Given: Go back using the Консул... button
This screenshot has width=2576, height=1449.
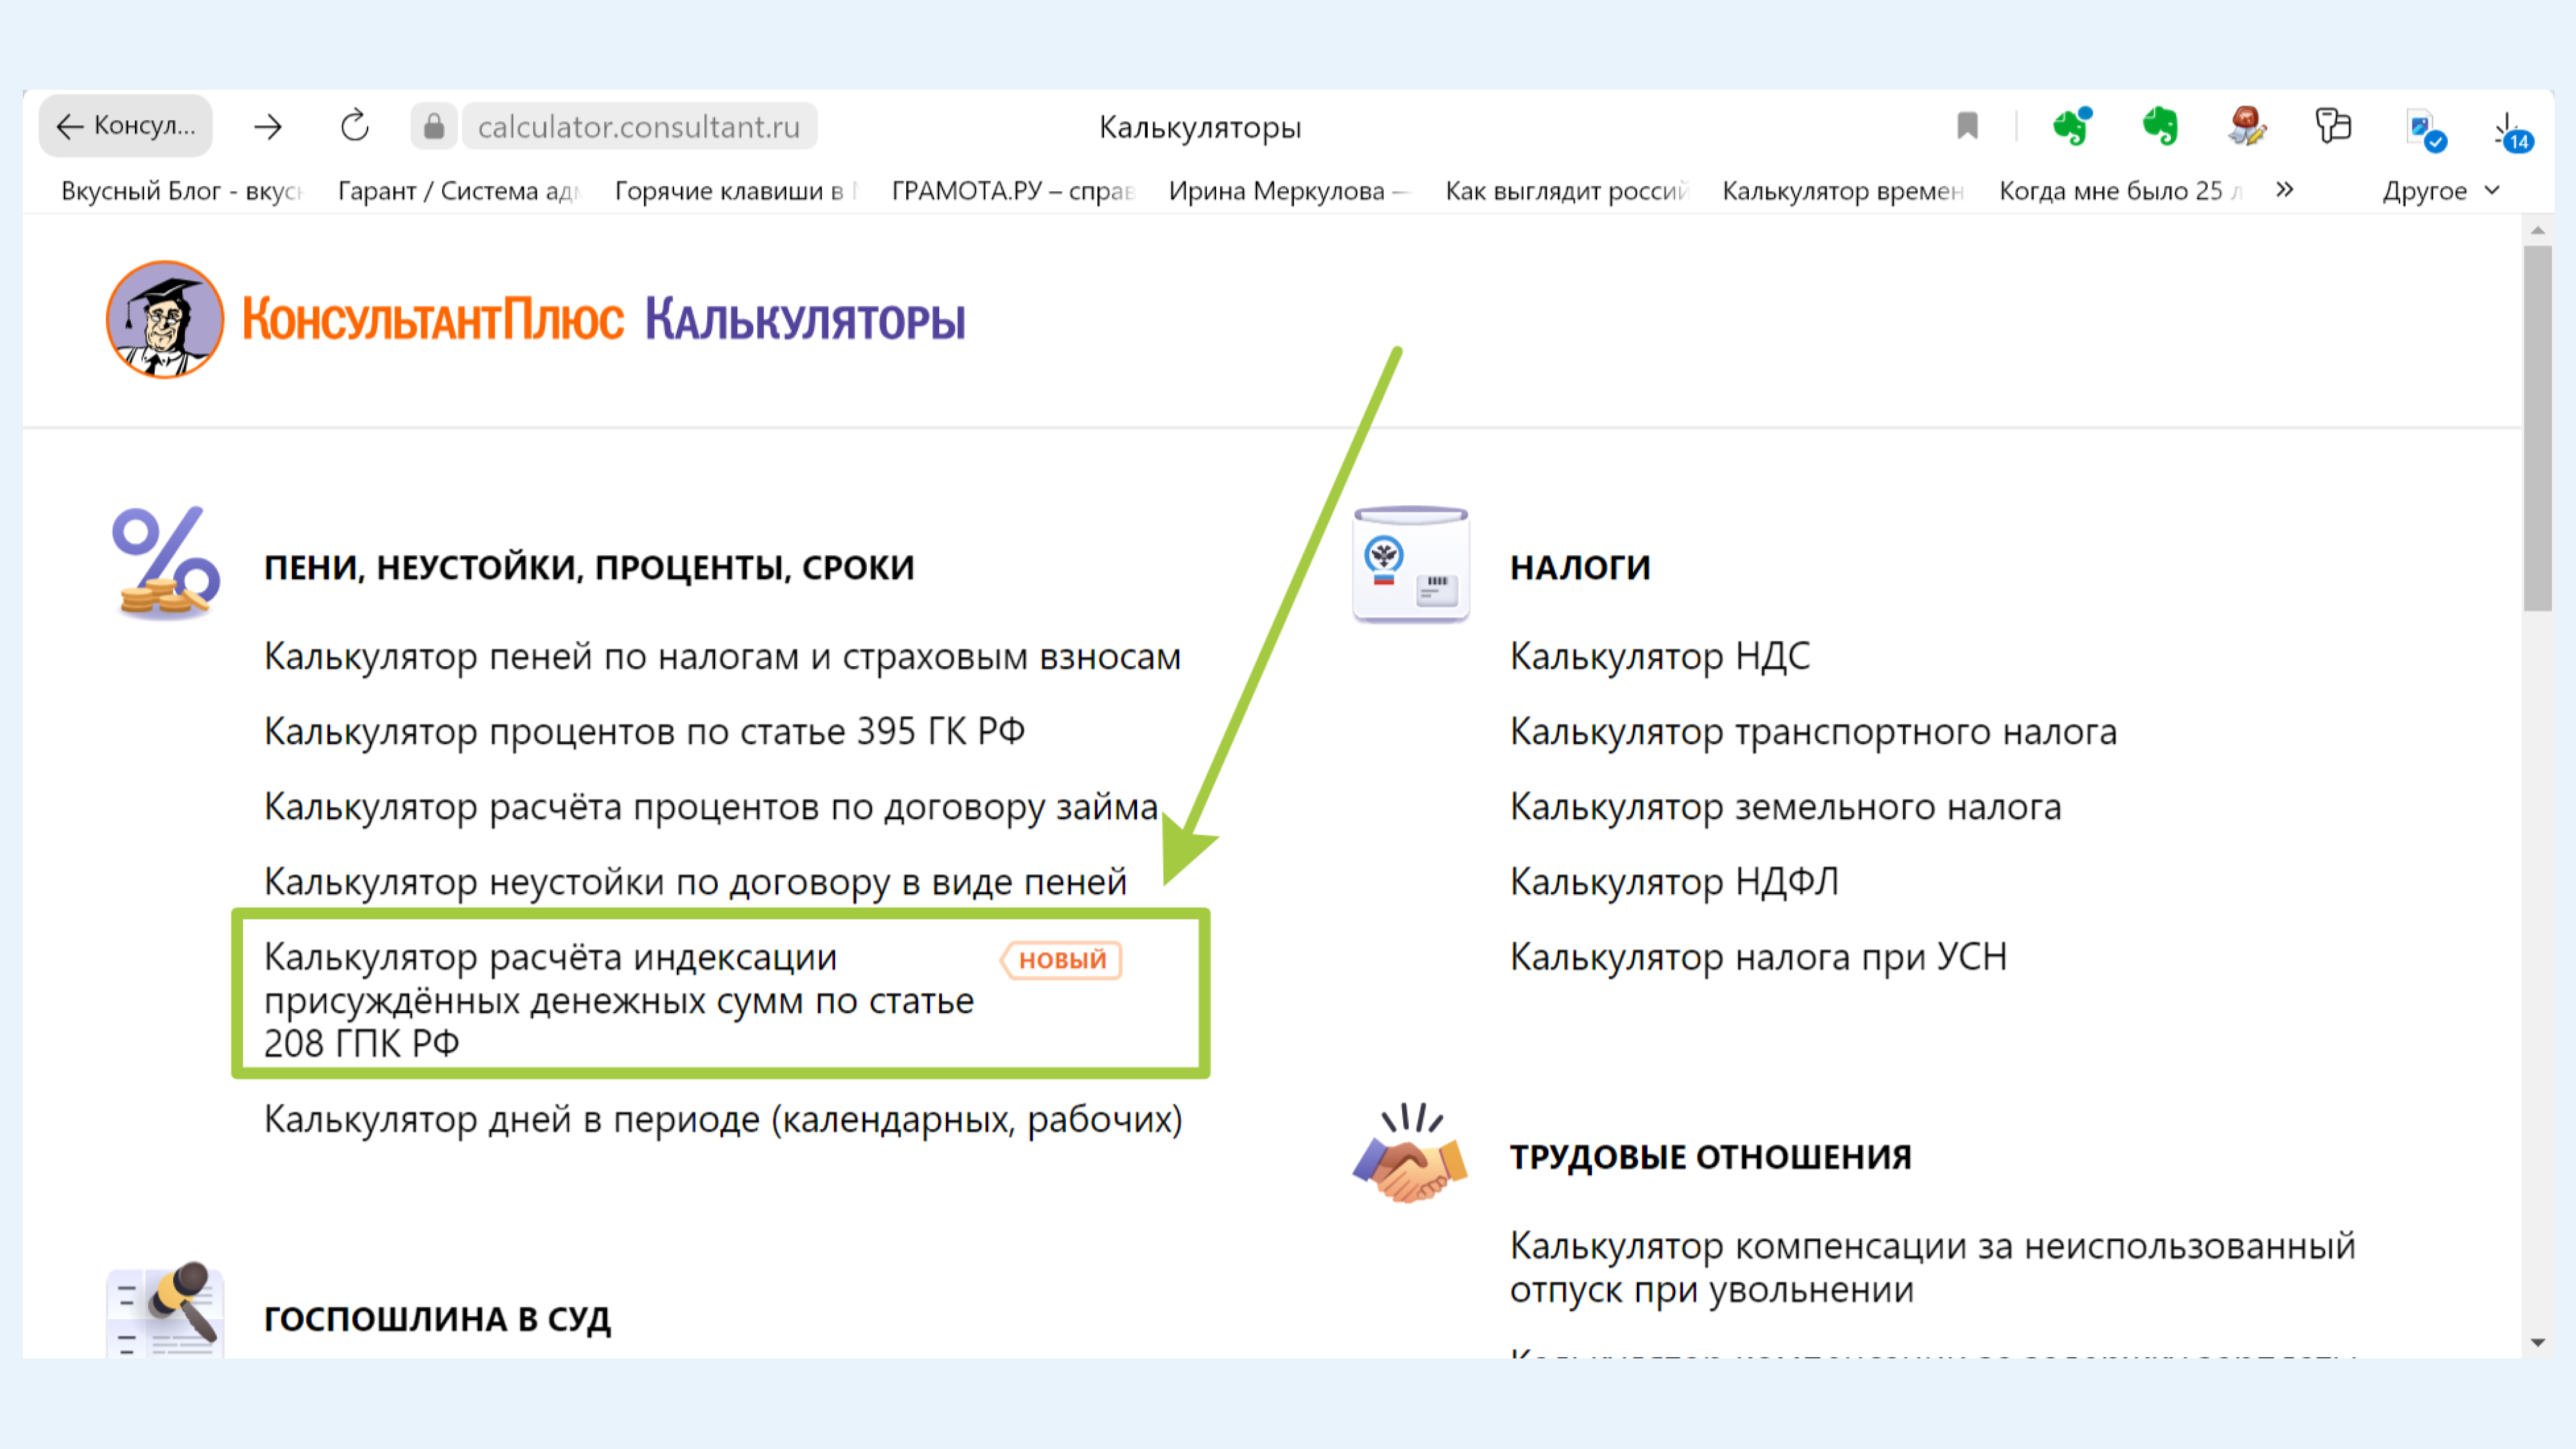Looking at the screenshot, I should point(125,126).
